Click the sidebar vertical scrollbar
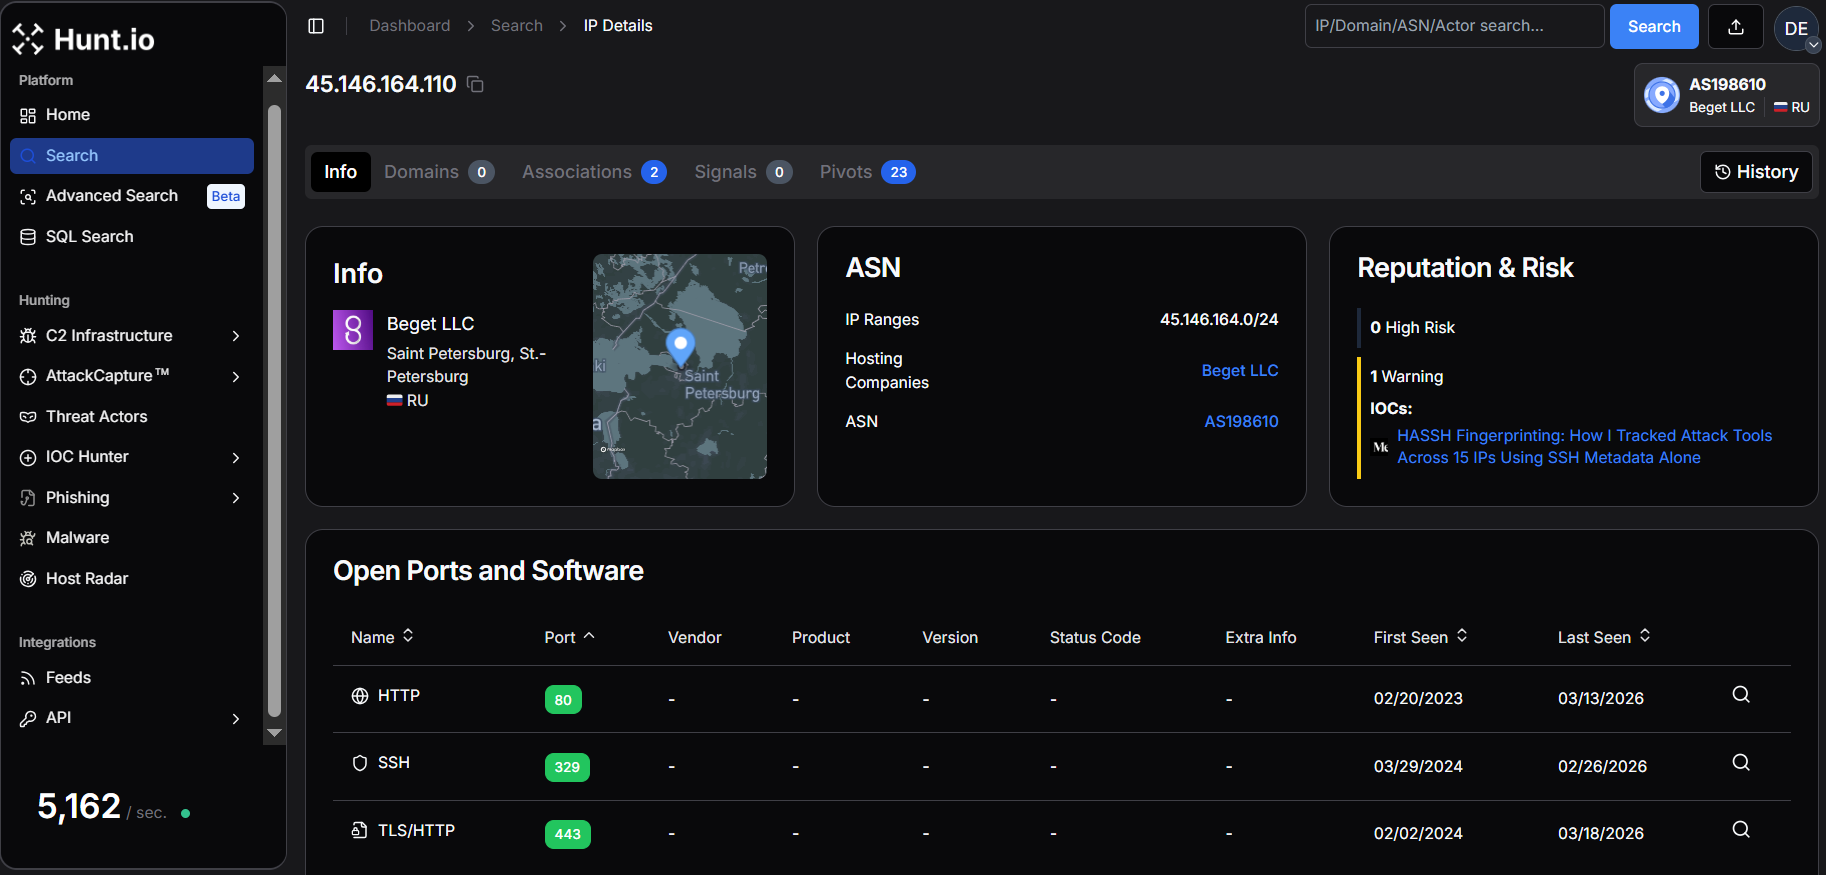The image size is (1826, 875). 274,410
